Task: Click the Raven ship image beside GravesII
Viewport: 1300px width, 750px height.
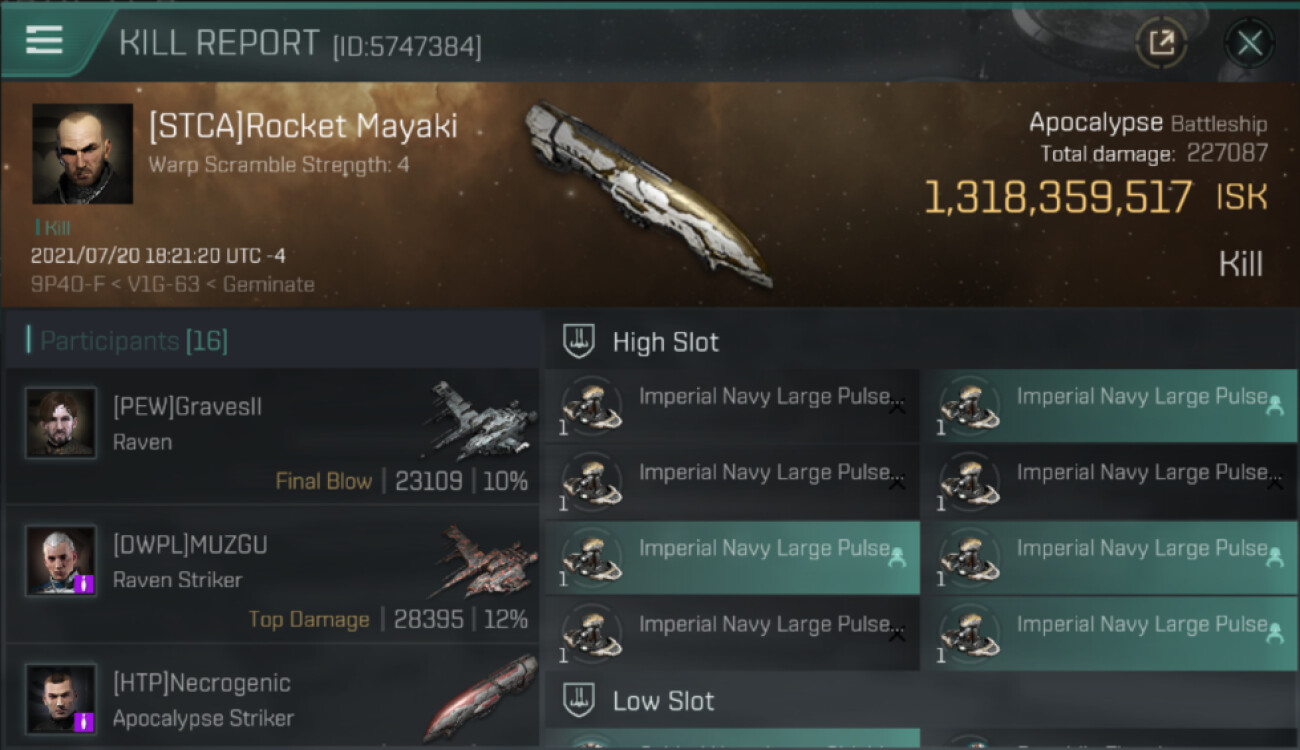Action: coord(483,418)
